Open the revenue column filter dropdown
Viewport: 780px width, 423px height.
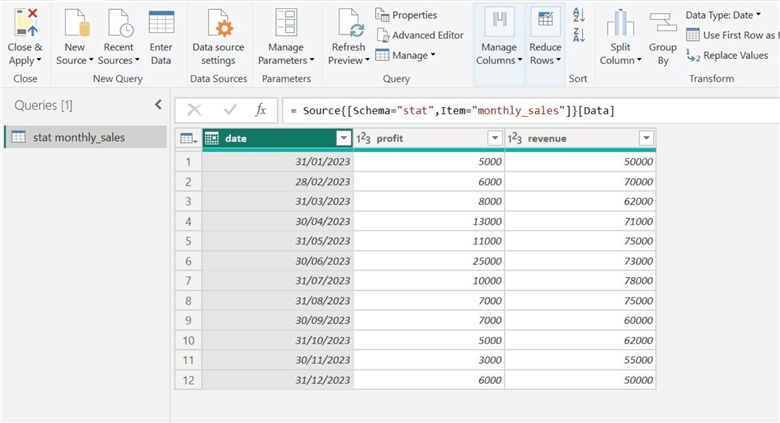646,139
